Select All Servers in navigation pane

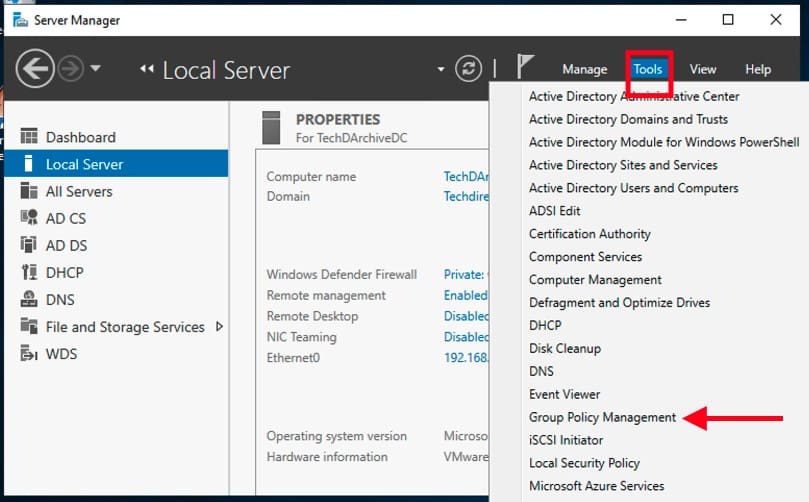tap(78, 191)
